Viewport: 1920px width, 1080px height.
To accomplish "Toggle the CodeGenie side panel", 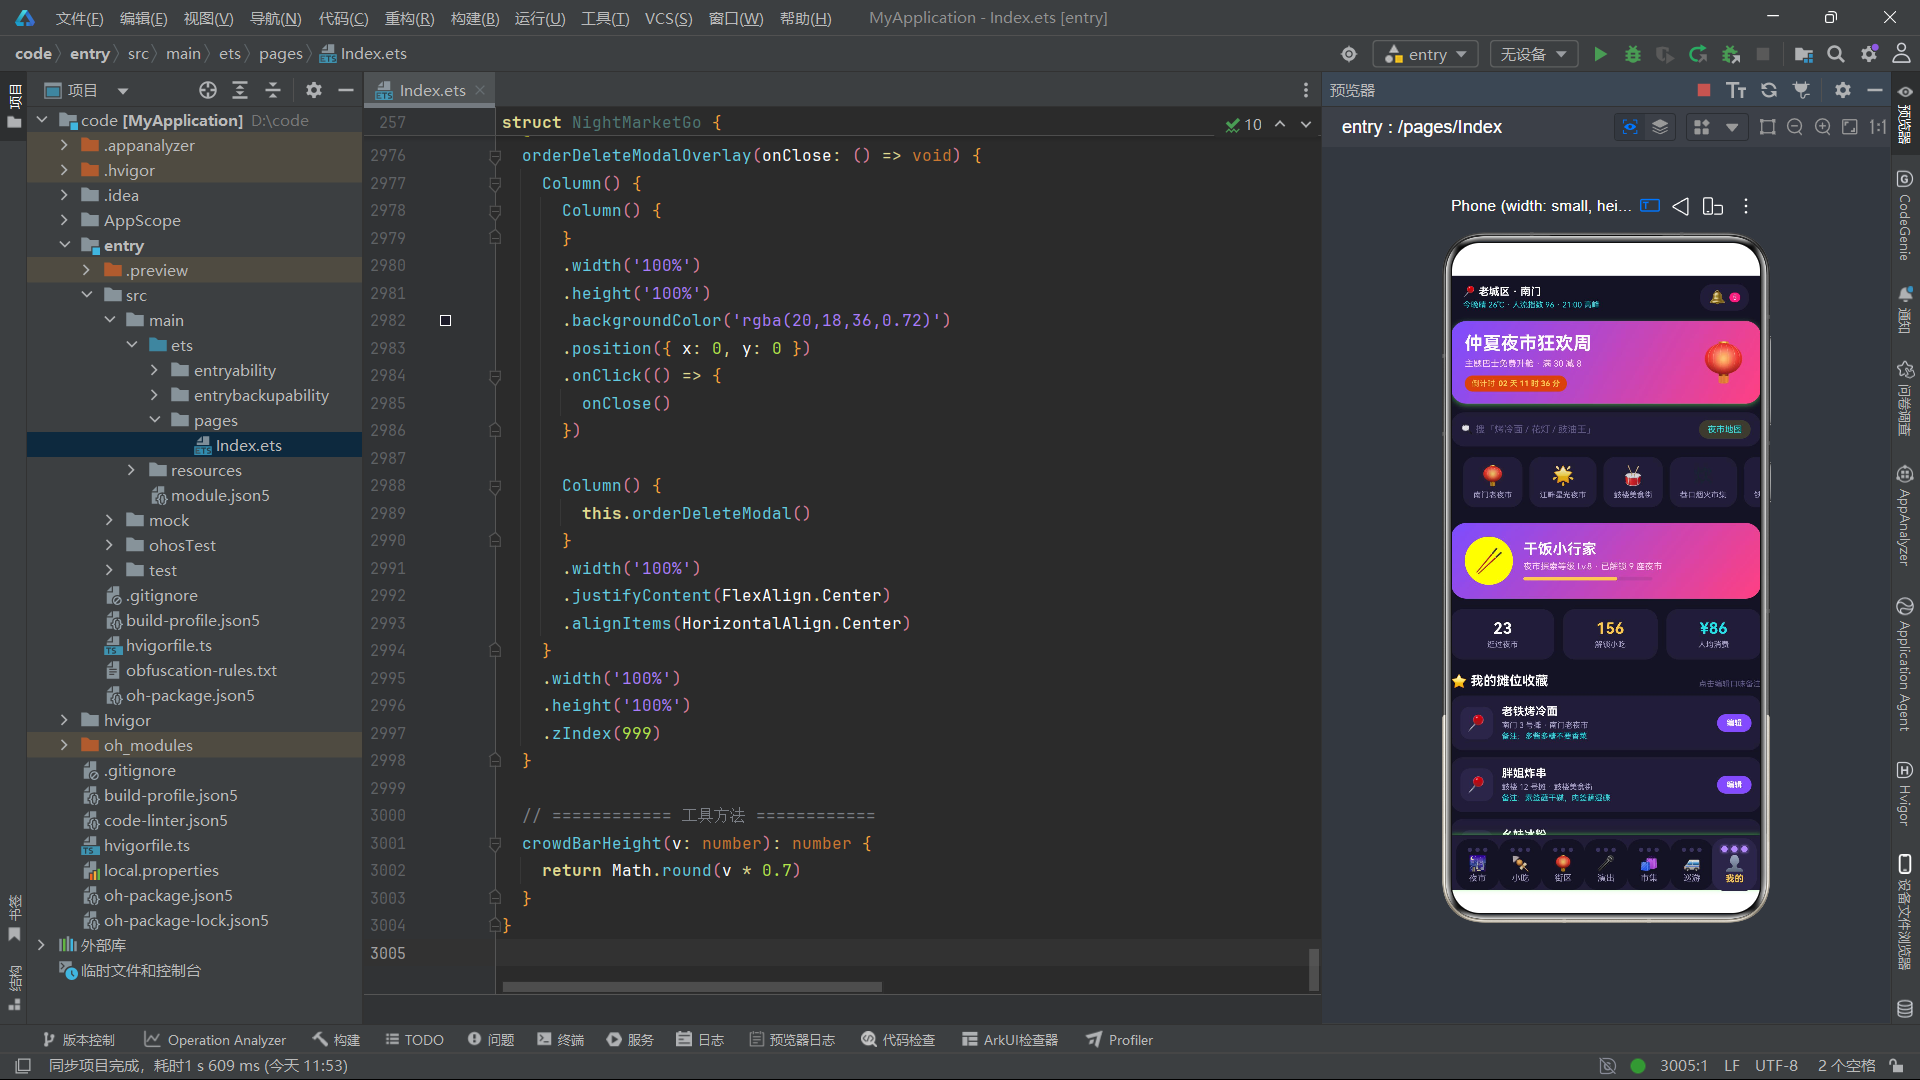I will (1904, 215).
